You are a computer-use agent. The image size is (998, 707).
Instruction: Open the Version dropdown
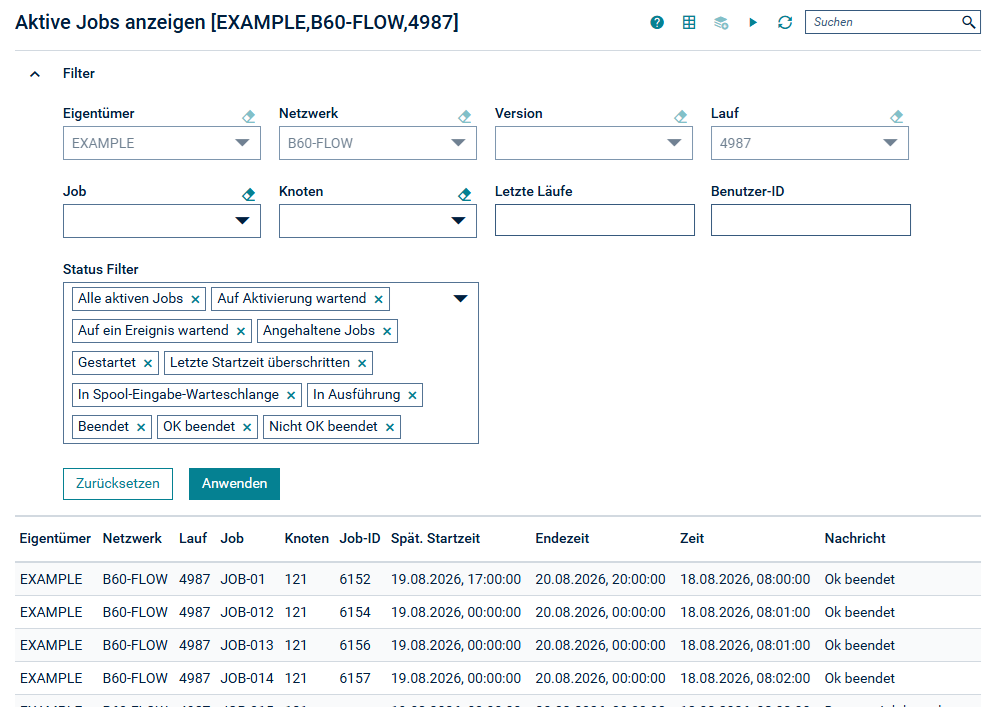[x=594, y=143]
